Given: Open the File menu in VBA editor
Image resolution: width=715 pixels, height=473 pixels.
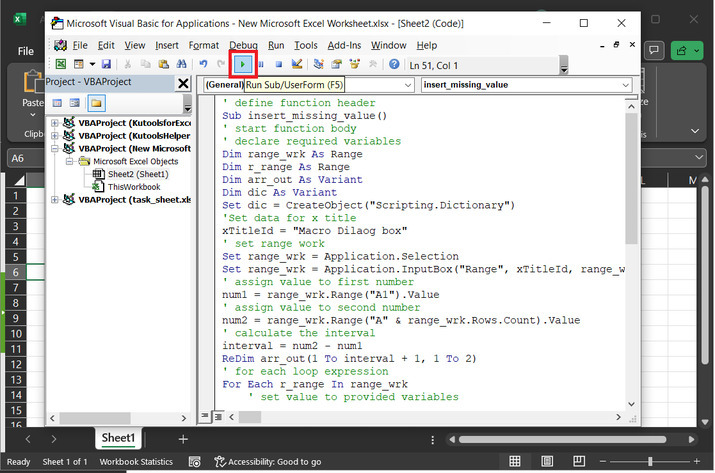Looking at the screenshot, I should [x=80, y=45].
